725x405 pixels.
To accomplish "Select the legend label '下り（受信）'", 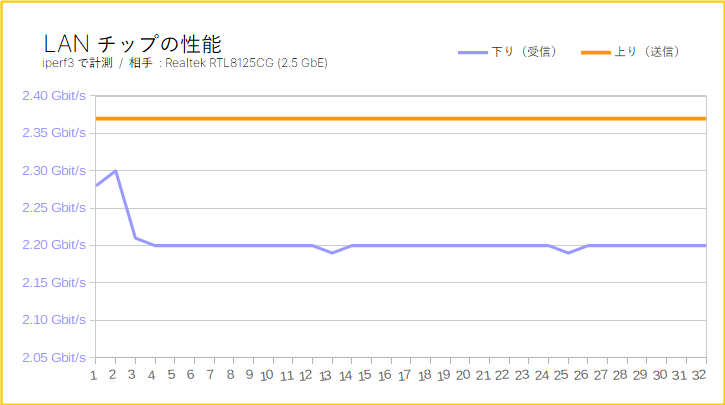I will click(x=526, y=52).
